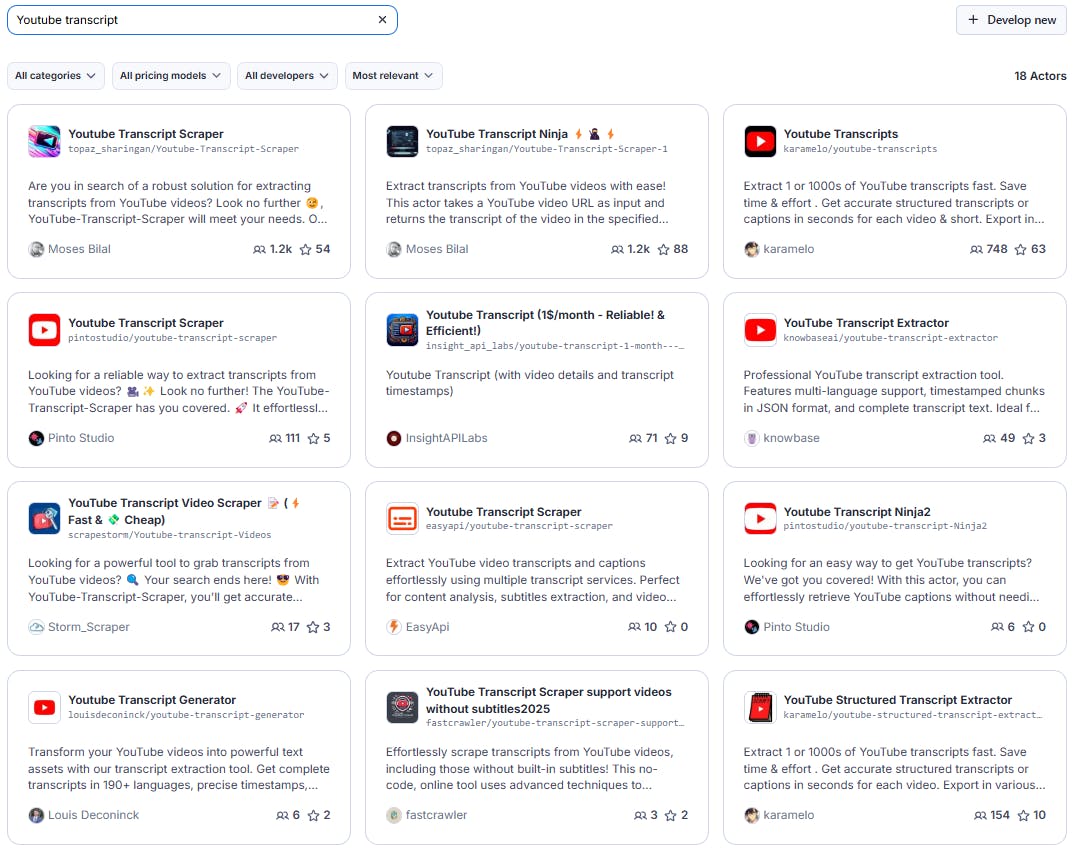Expand the All developers dropdown
Screen dimensions: 1073x850
click(x=287, y=75)
